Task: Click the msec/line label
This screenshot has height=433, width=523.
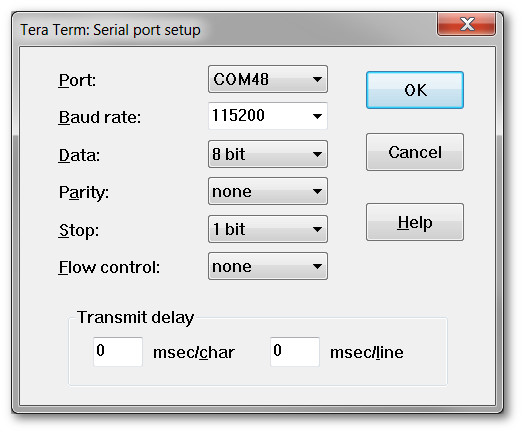Action: (x=367, y=353)
